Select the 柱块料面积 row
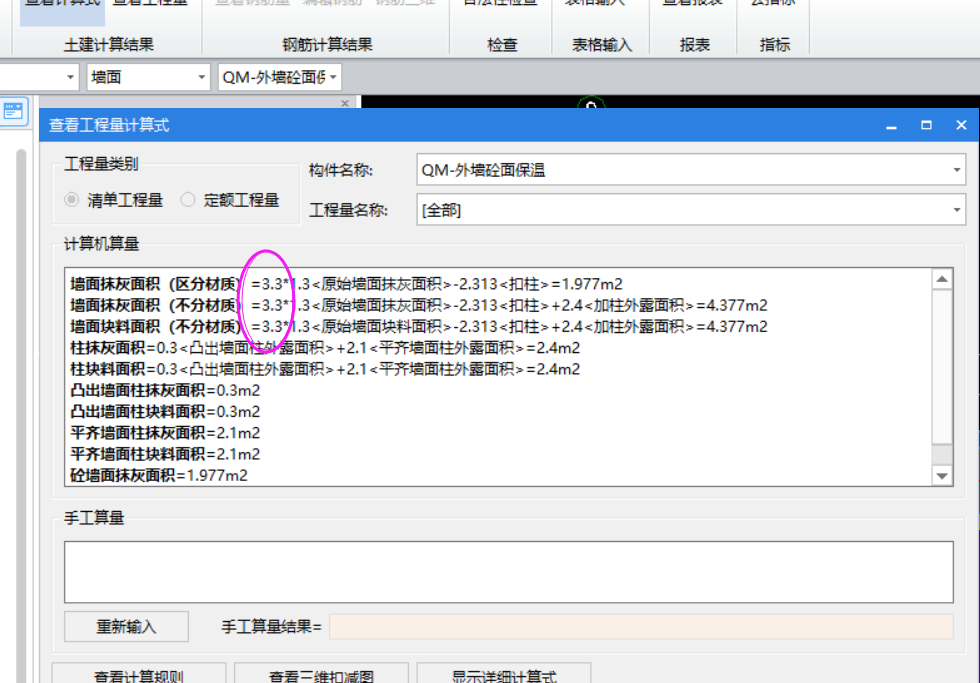Viewport: 980px width, 683px height. click(325, 369)
